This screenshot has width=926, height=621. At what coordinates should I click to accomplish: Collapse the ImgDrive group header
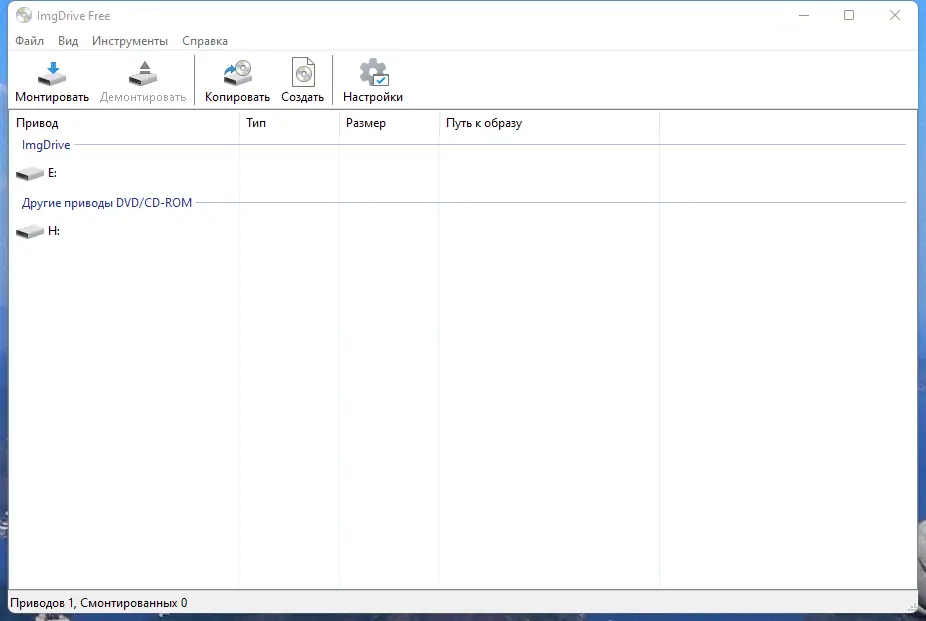pos(46,145)
